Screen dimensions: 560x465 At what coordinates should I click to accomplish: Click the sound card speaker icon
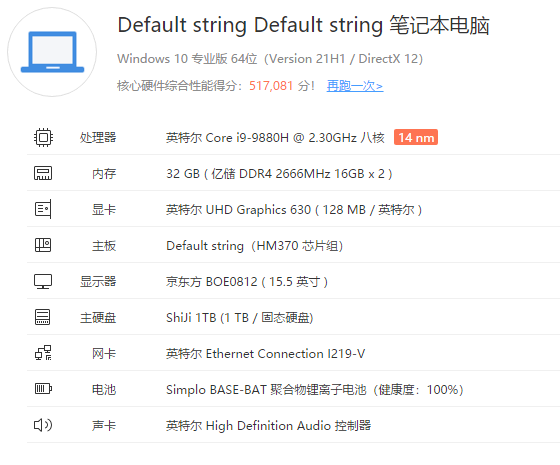(43, 425)
